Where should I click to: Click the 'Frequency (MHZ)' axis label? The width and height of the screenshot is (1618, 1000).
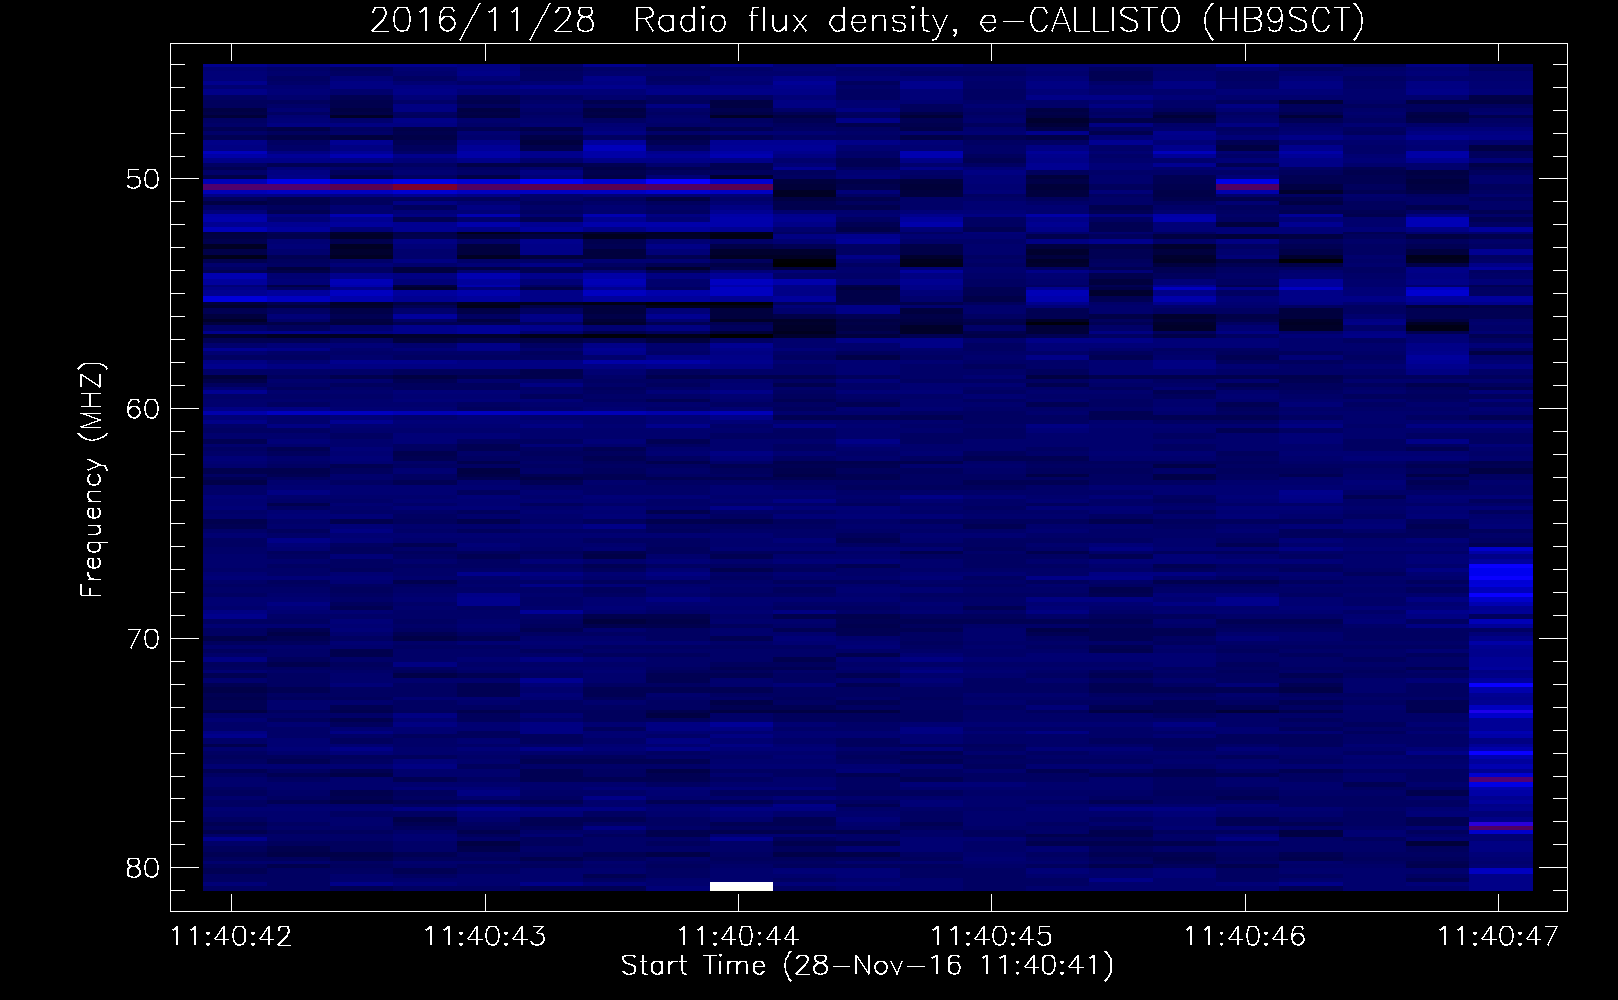click(x=92, y=479)
